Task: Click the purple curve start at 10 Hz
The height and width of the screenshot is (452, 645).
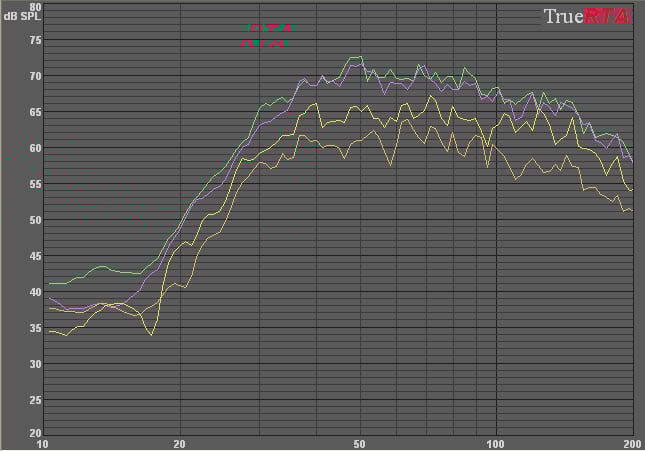Action: click(49, 298)
